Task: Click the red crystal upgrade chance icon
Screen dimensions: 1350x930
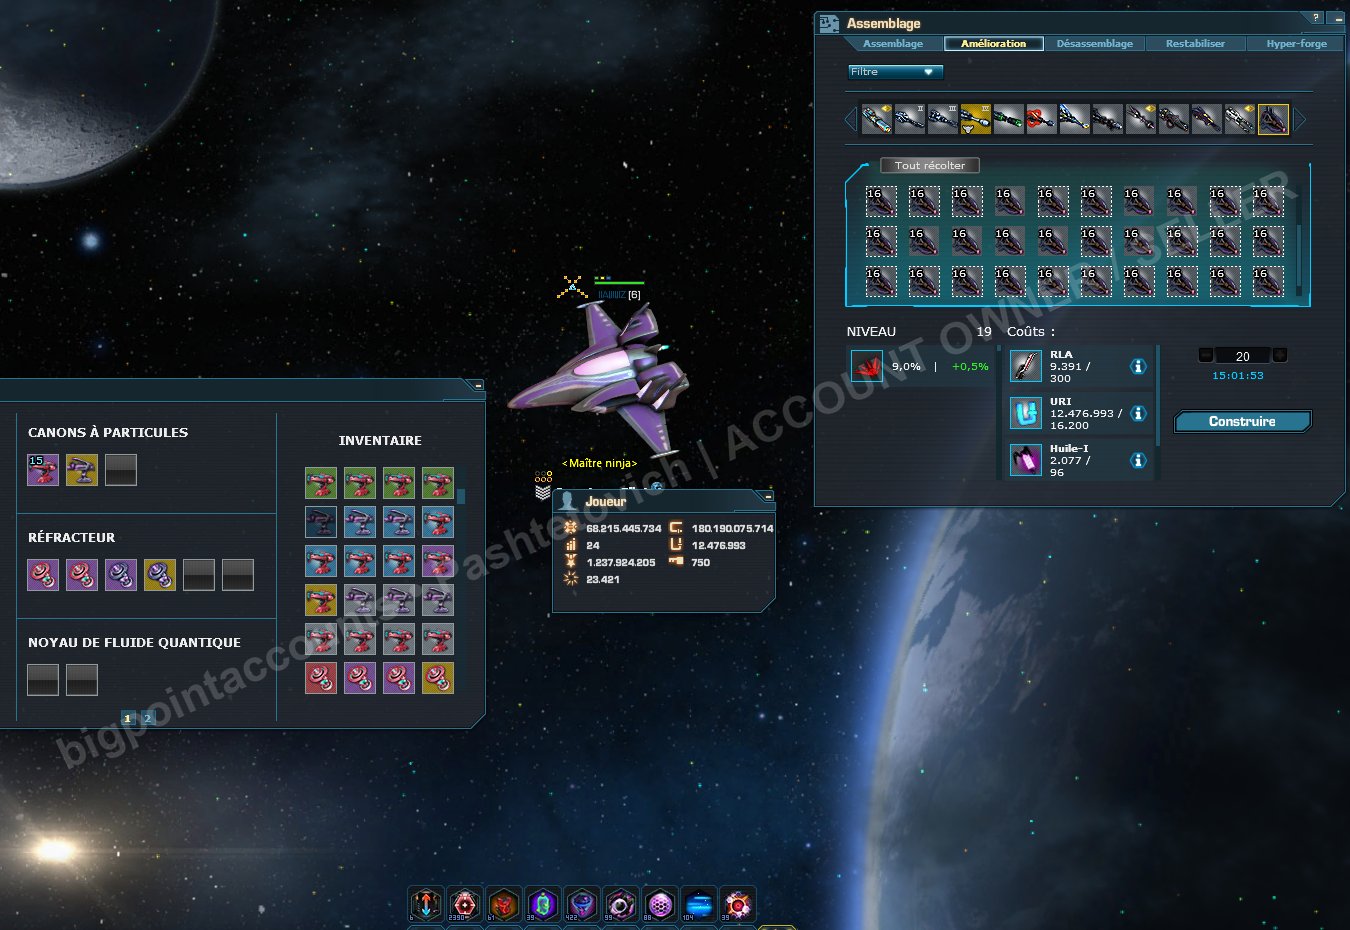Action: point(867,366)
